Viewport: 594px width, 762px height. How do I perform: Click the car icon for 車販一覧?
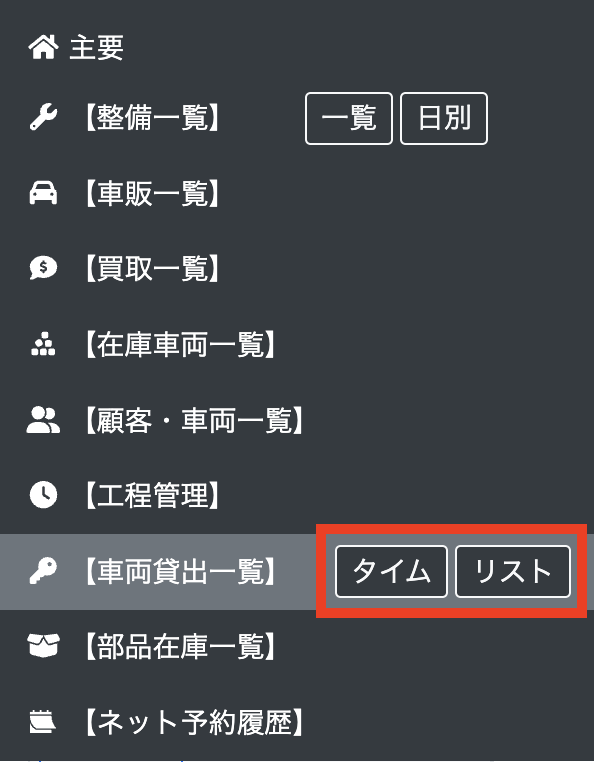point(43,193)
